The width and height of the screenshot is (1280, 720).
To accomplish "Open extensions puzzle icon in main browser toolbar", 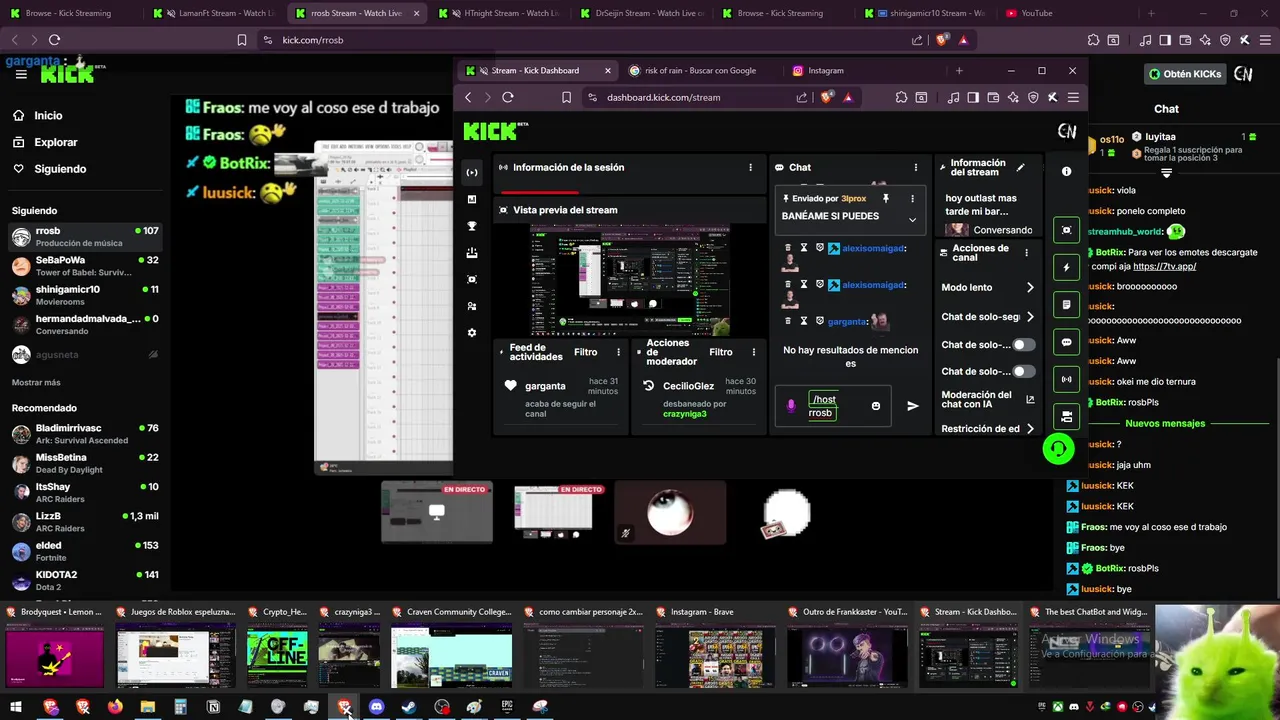I will pos(1093,40).
